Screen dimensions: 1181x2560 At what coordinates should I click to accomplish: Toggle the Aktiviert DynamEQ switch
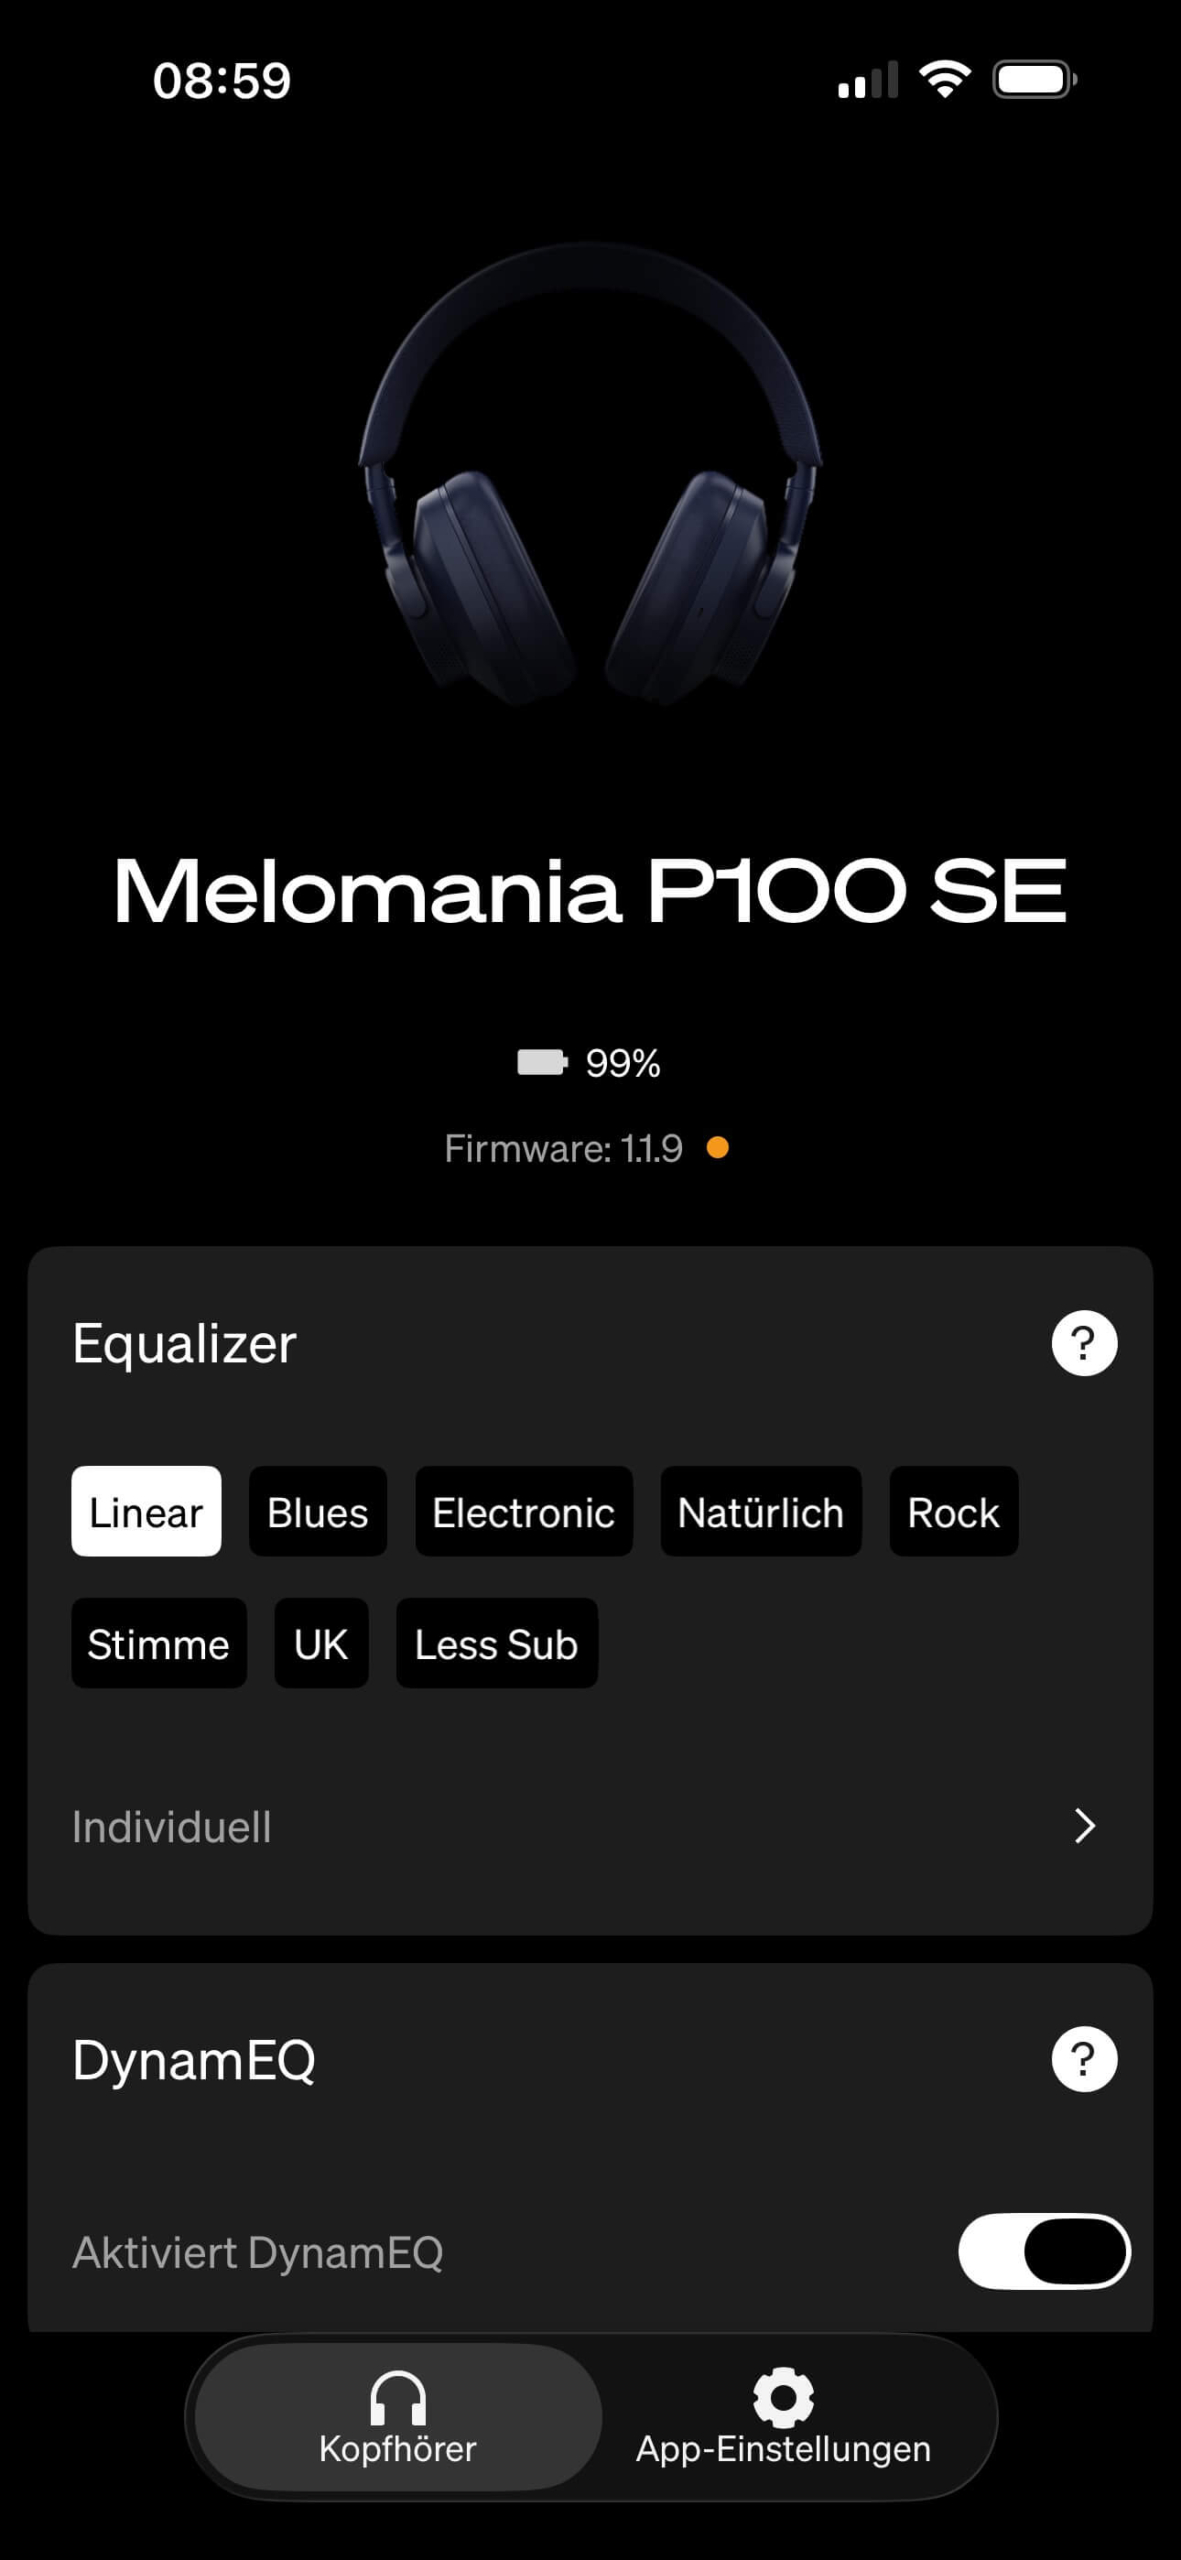1044,2251
